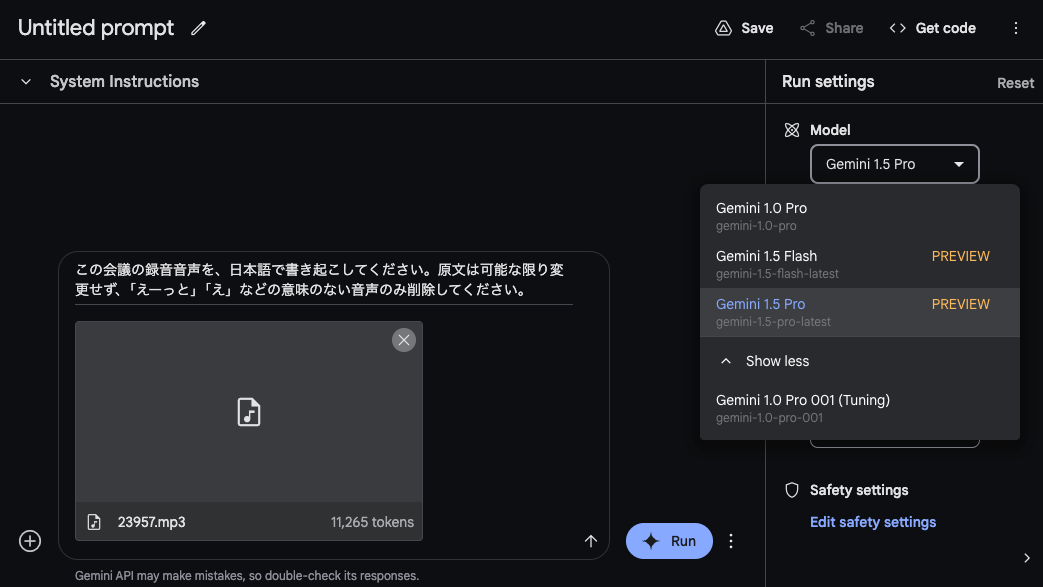1043x587 pixels.
Task: Click the 23957.mp3 audio file thumbnail
Action: [249, 412]
